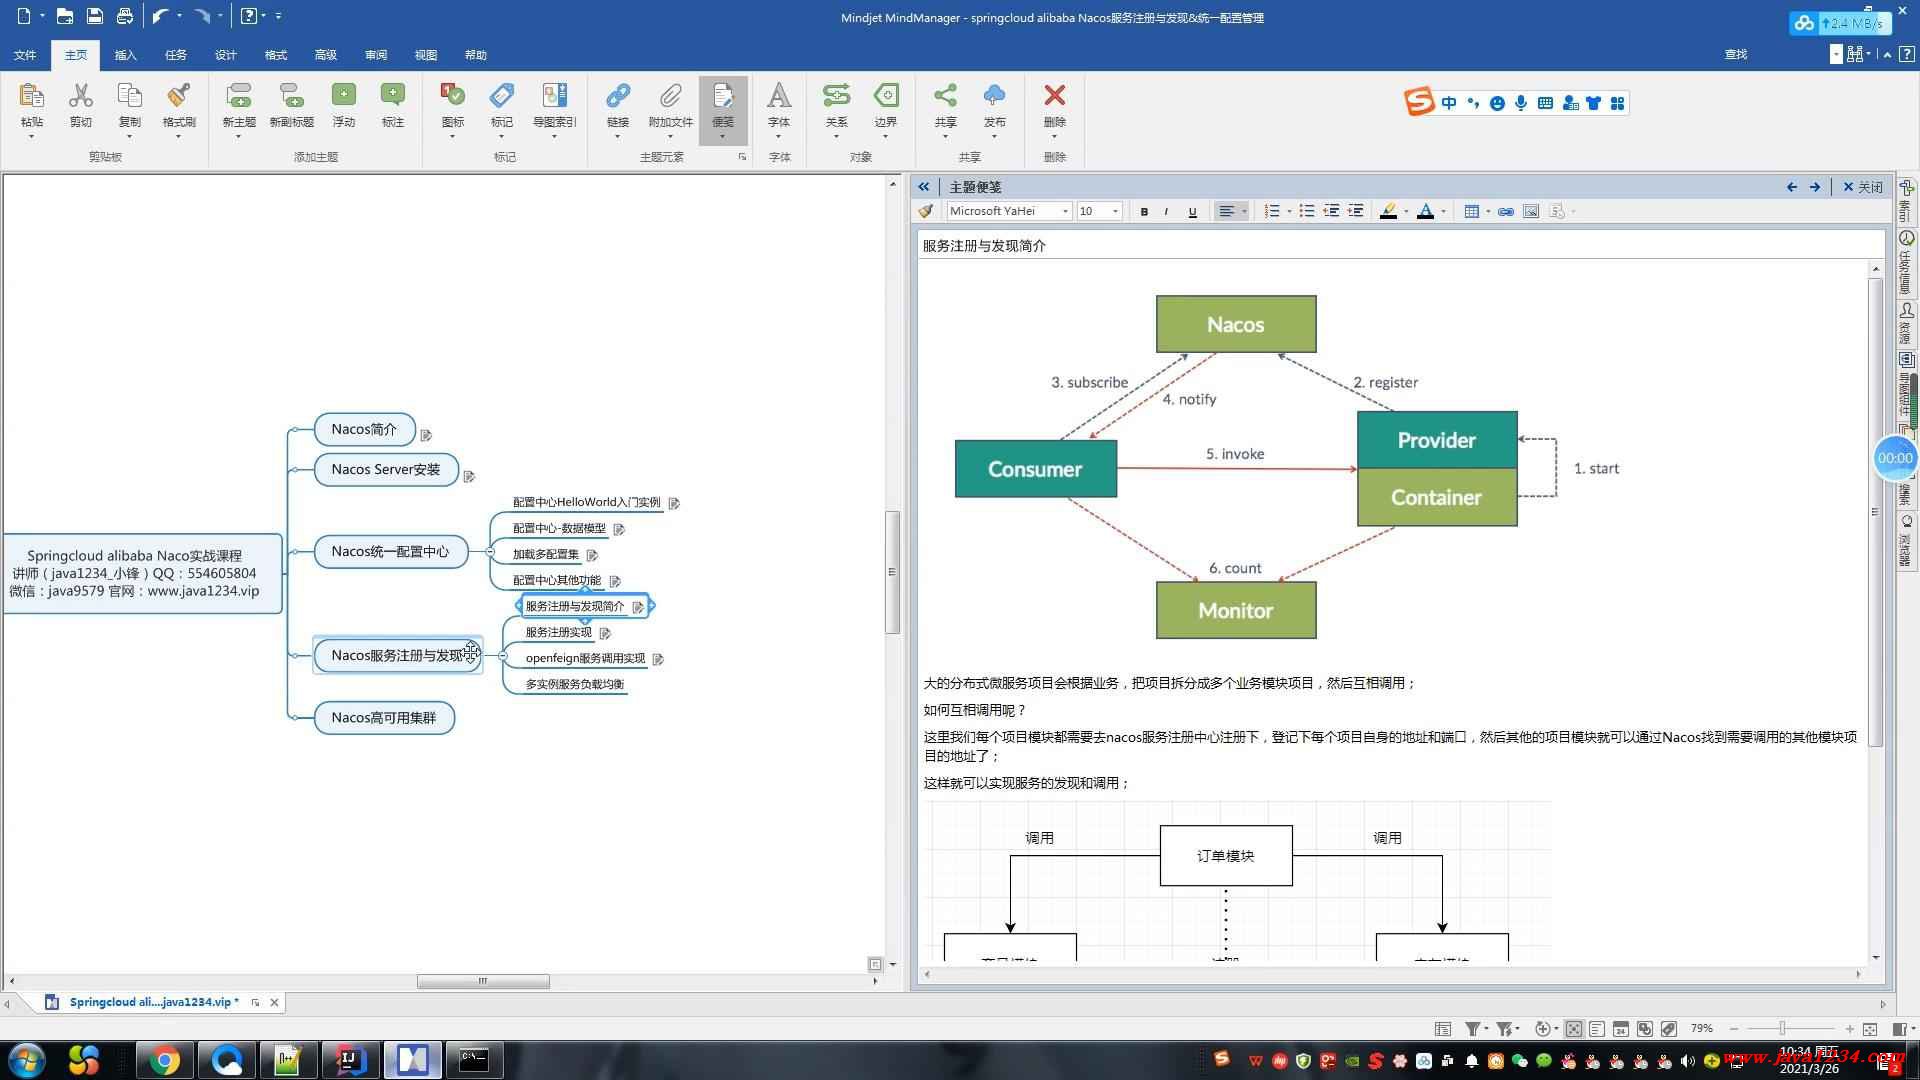
Task: Click the Relationship (关系) icon
Action: click(836, 97)
